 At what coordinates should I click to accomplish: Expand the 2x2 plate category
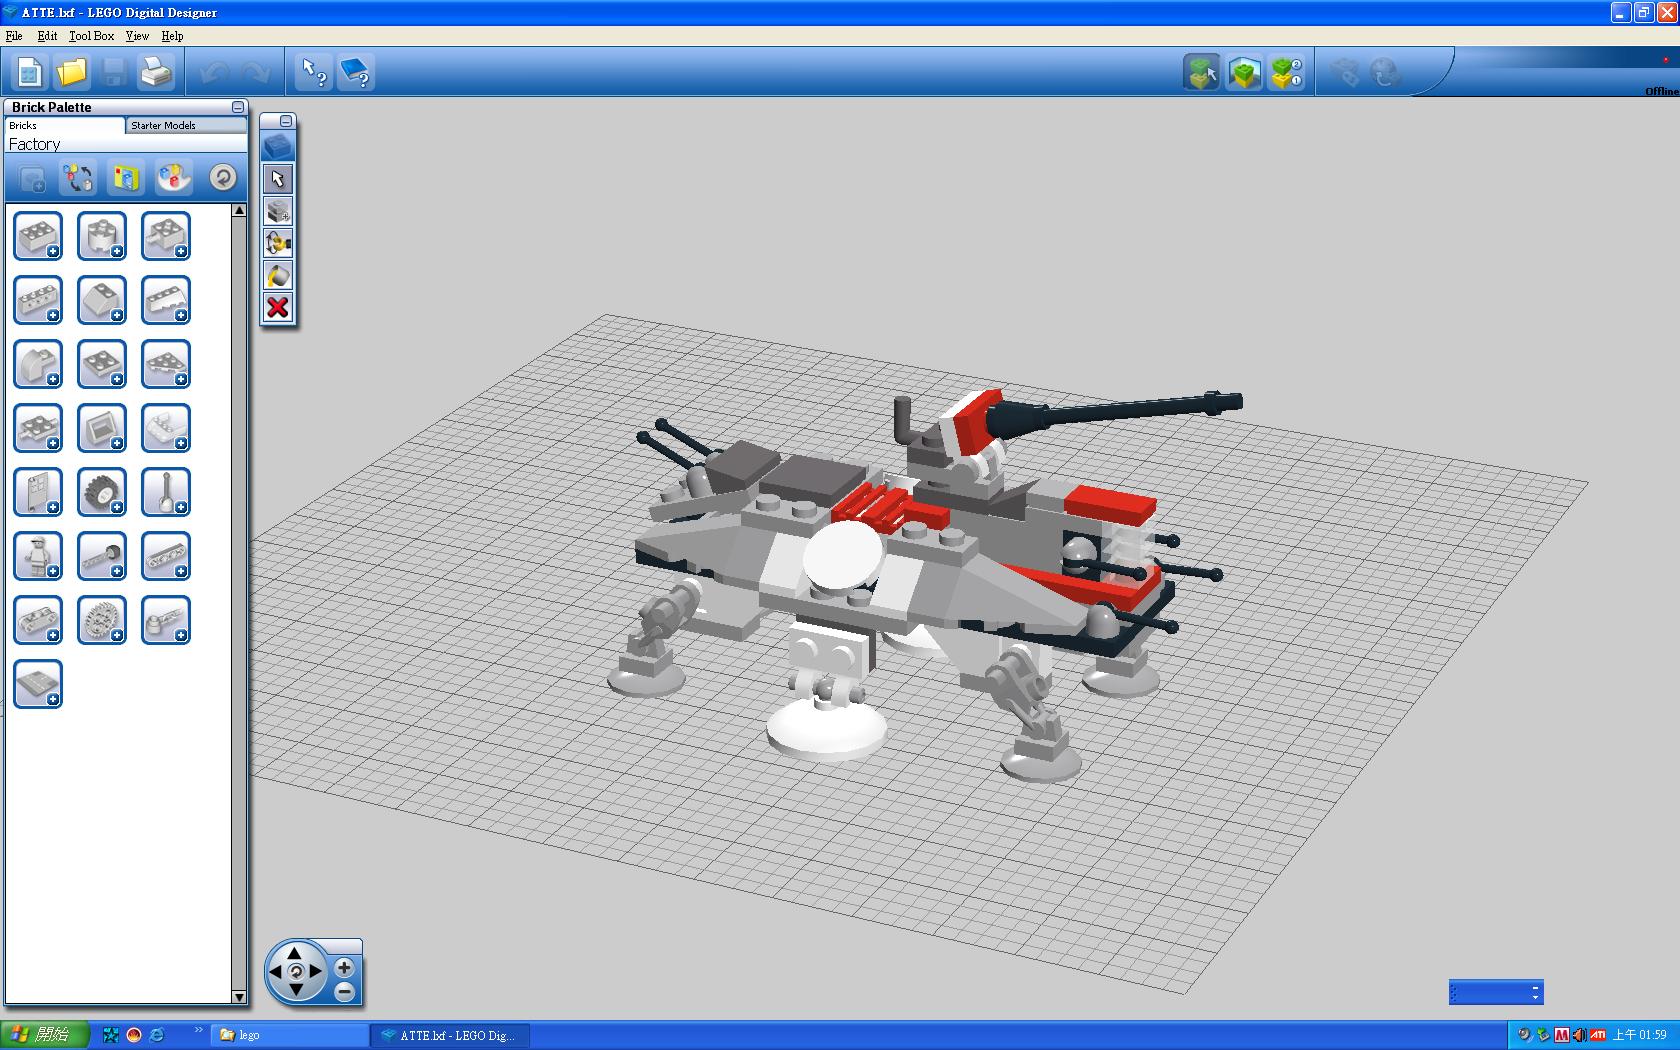tap(102, 364)
